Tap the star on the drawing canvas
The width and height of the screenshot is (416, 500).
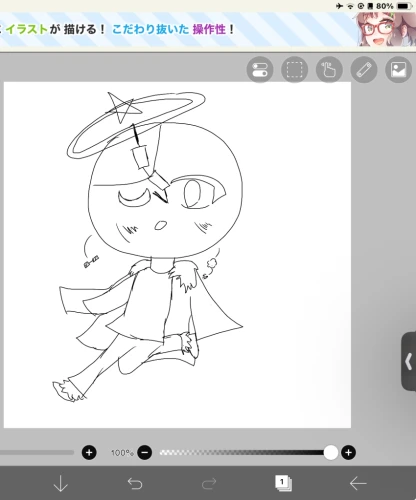pos(121,107)
